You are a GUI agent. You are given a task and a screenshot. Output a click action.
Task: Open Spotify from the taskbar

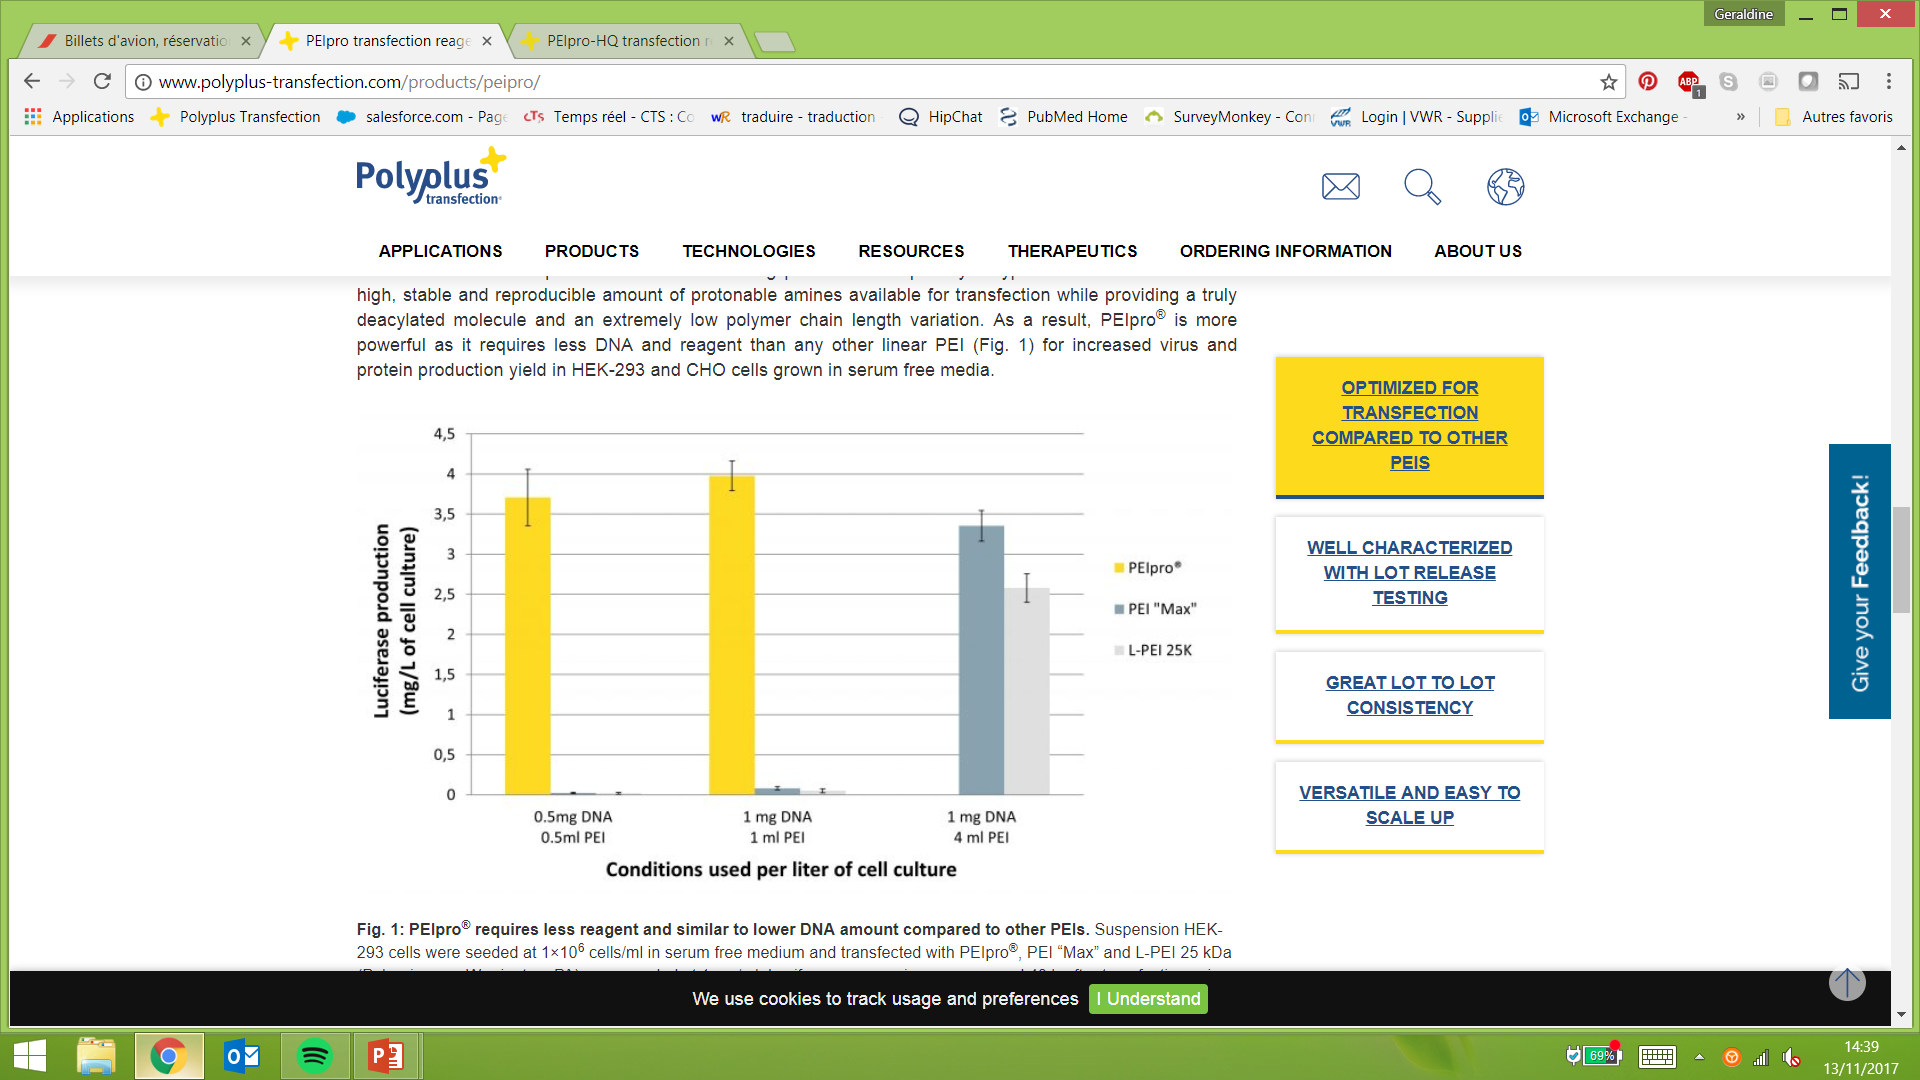314,1056
